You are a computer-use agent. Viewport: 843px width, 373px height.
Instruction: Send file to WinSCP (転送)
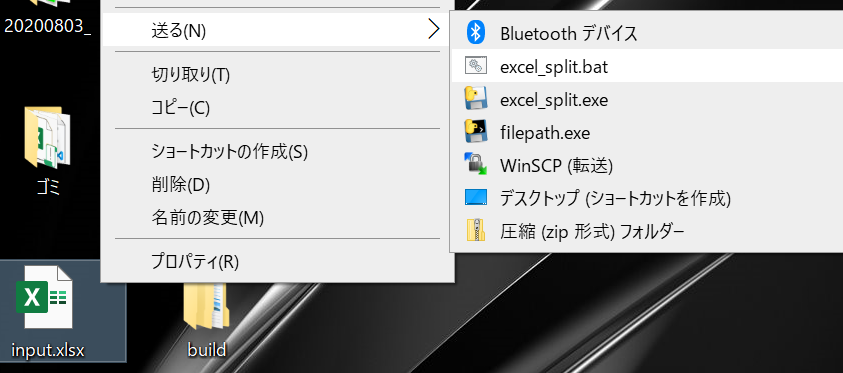click(x=647, y=165)
